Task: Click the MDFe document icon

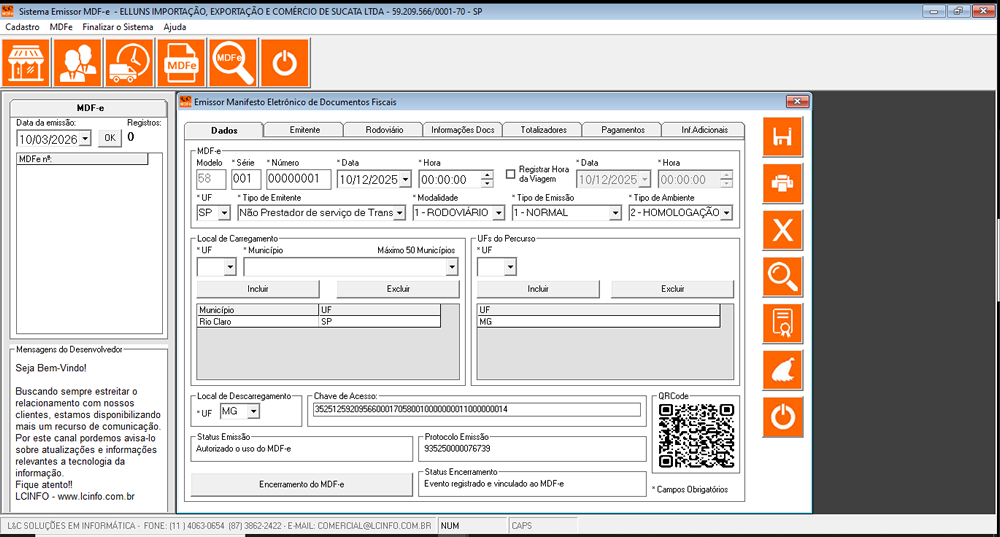Action: coord(181,63)
